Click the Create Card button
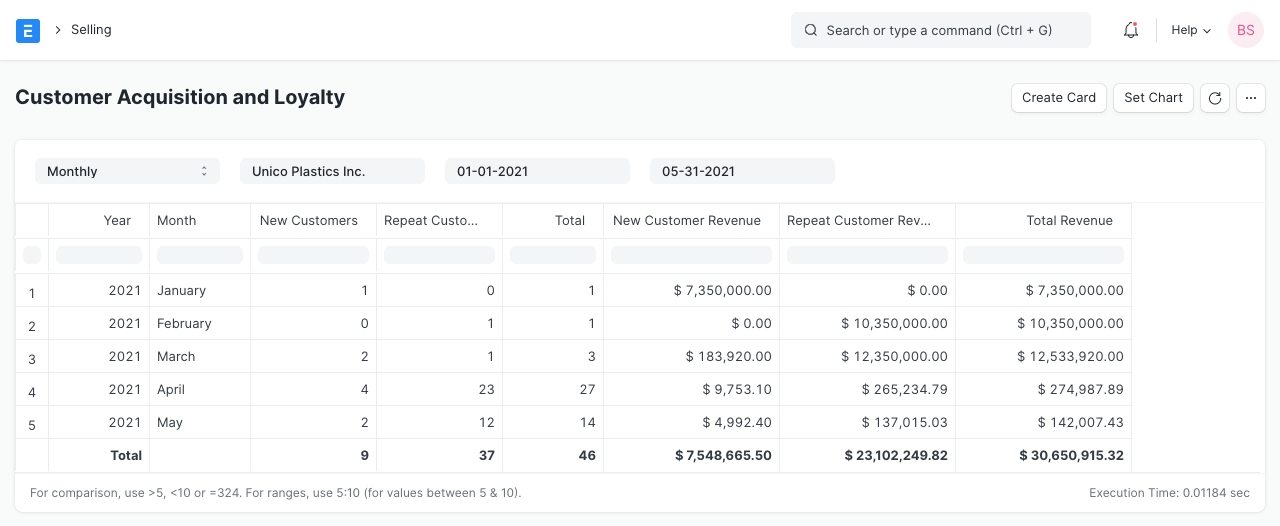Screen dimensions: 1280x526 click(x=1059, y=98)
